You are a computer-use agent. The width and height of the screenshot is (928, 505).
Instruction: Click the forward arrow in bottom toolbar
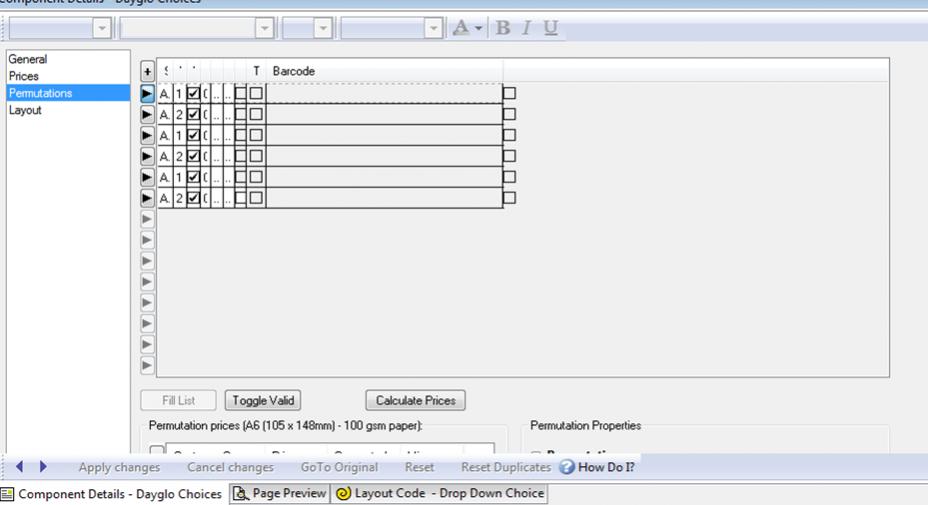click(x=43, y=466)
